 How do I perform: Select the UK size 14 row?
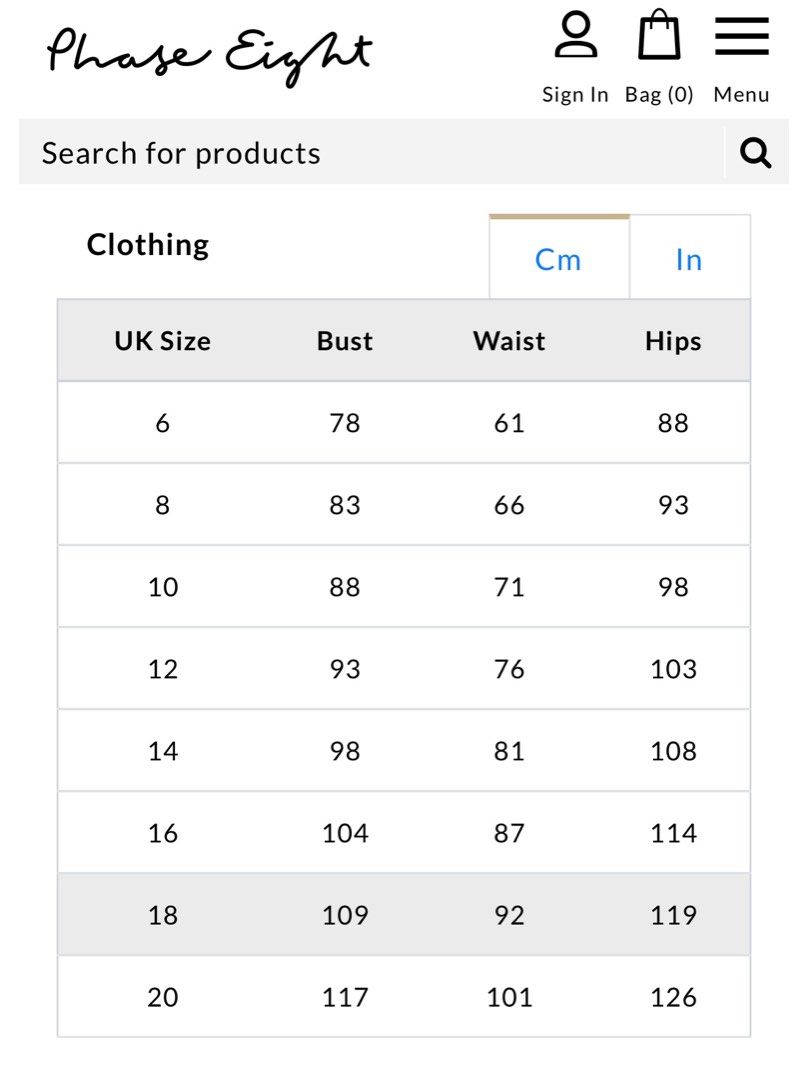pos(404,750)
